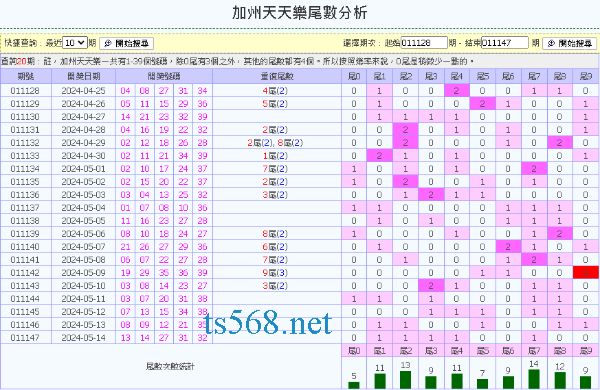Screen dimensions: 600x390
Task: Select period number 011136
Action: coord(25,195)
